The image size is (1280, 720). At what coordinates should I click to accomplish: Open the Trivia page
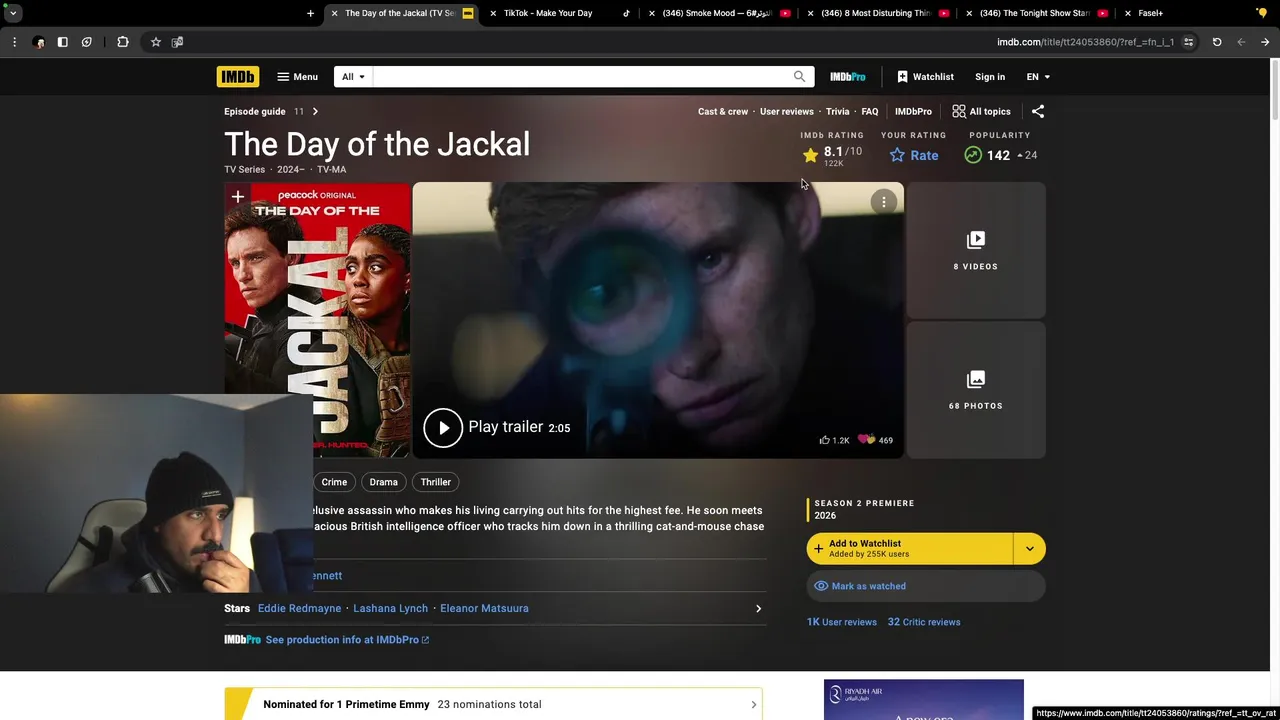[x=838, y=112]
